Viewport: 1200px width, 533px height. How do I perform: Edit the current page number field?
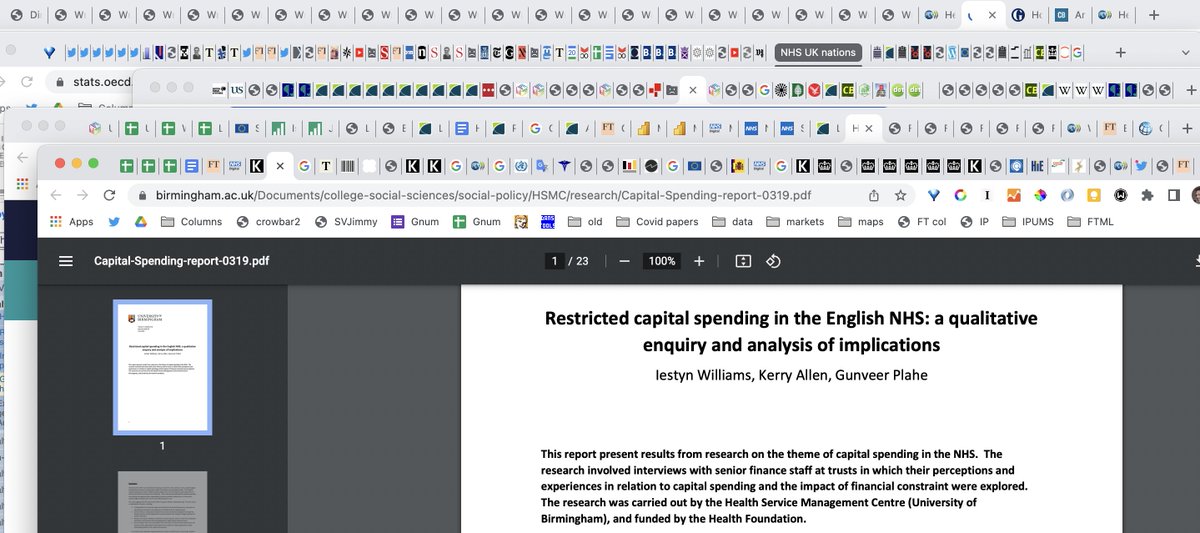554,261
